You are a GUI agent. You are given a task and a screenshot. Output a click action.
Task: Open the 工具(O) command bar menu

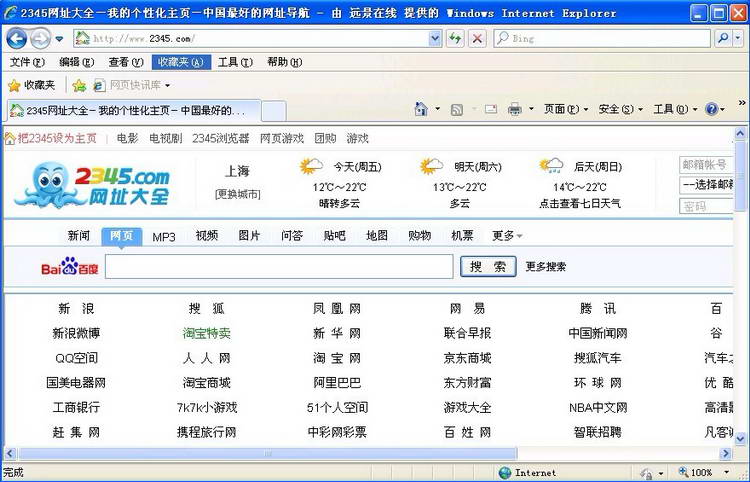675,110
